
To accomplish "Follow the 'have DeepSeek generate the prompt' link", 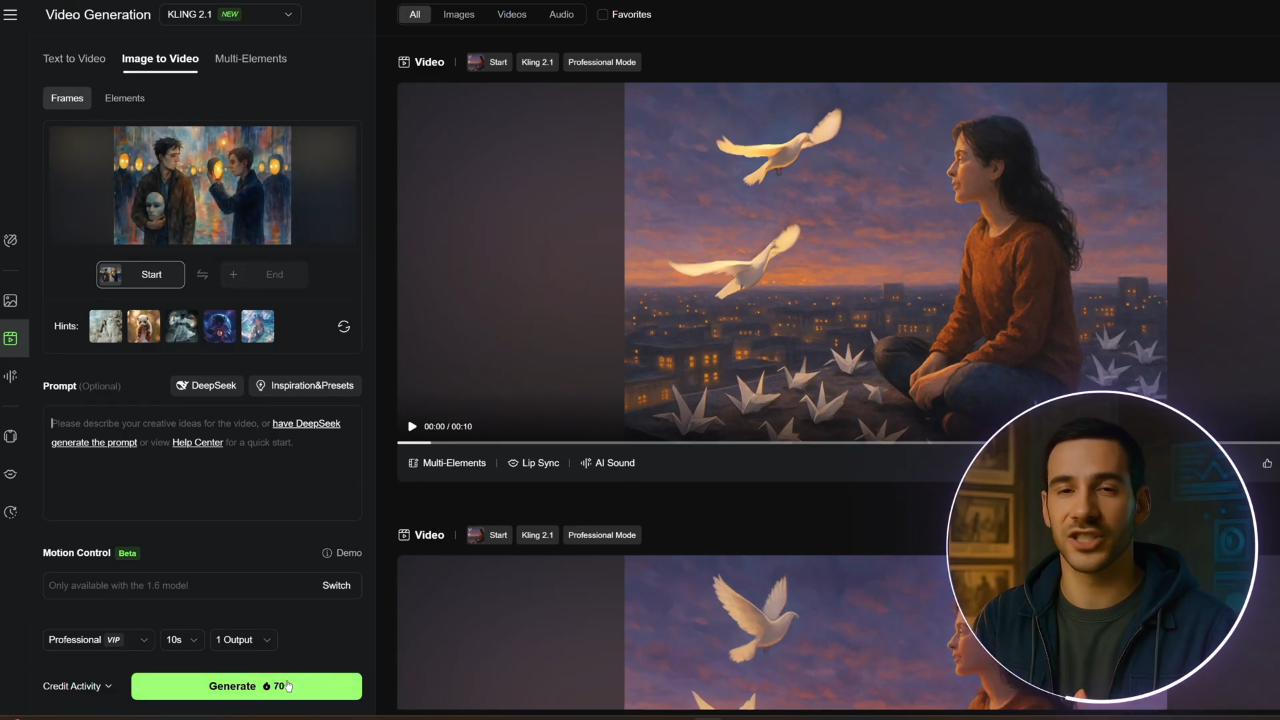I will coord(196,432).
